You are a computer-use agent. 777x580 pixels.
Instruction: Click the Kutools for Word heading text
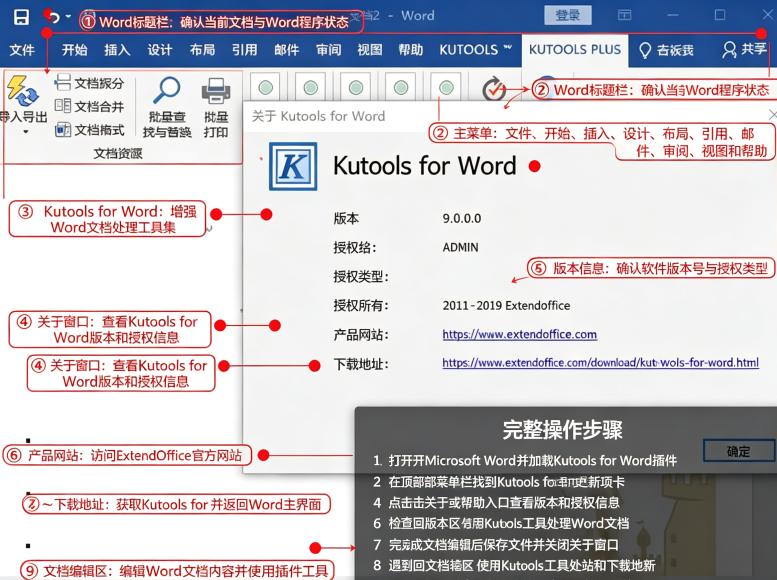pos(425,166)
